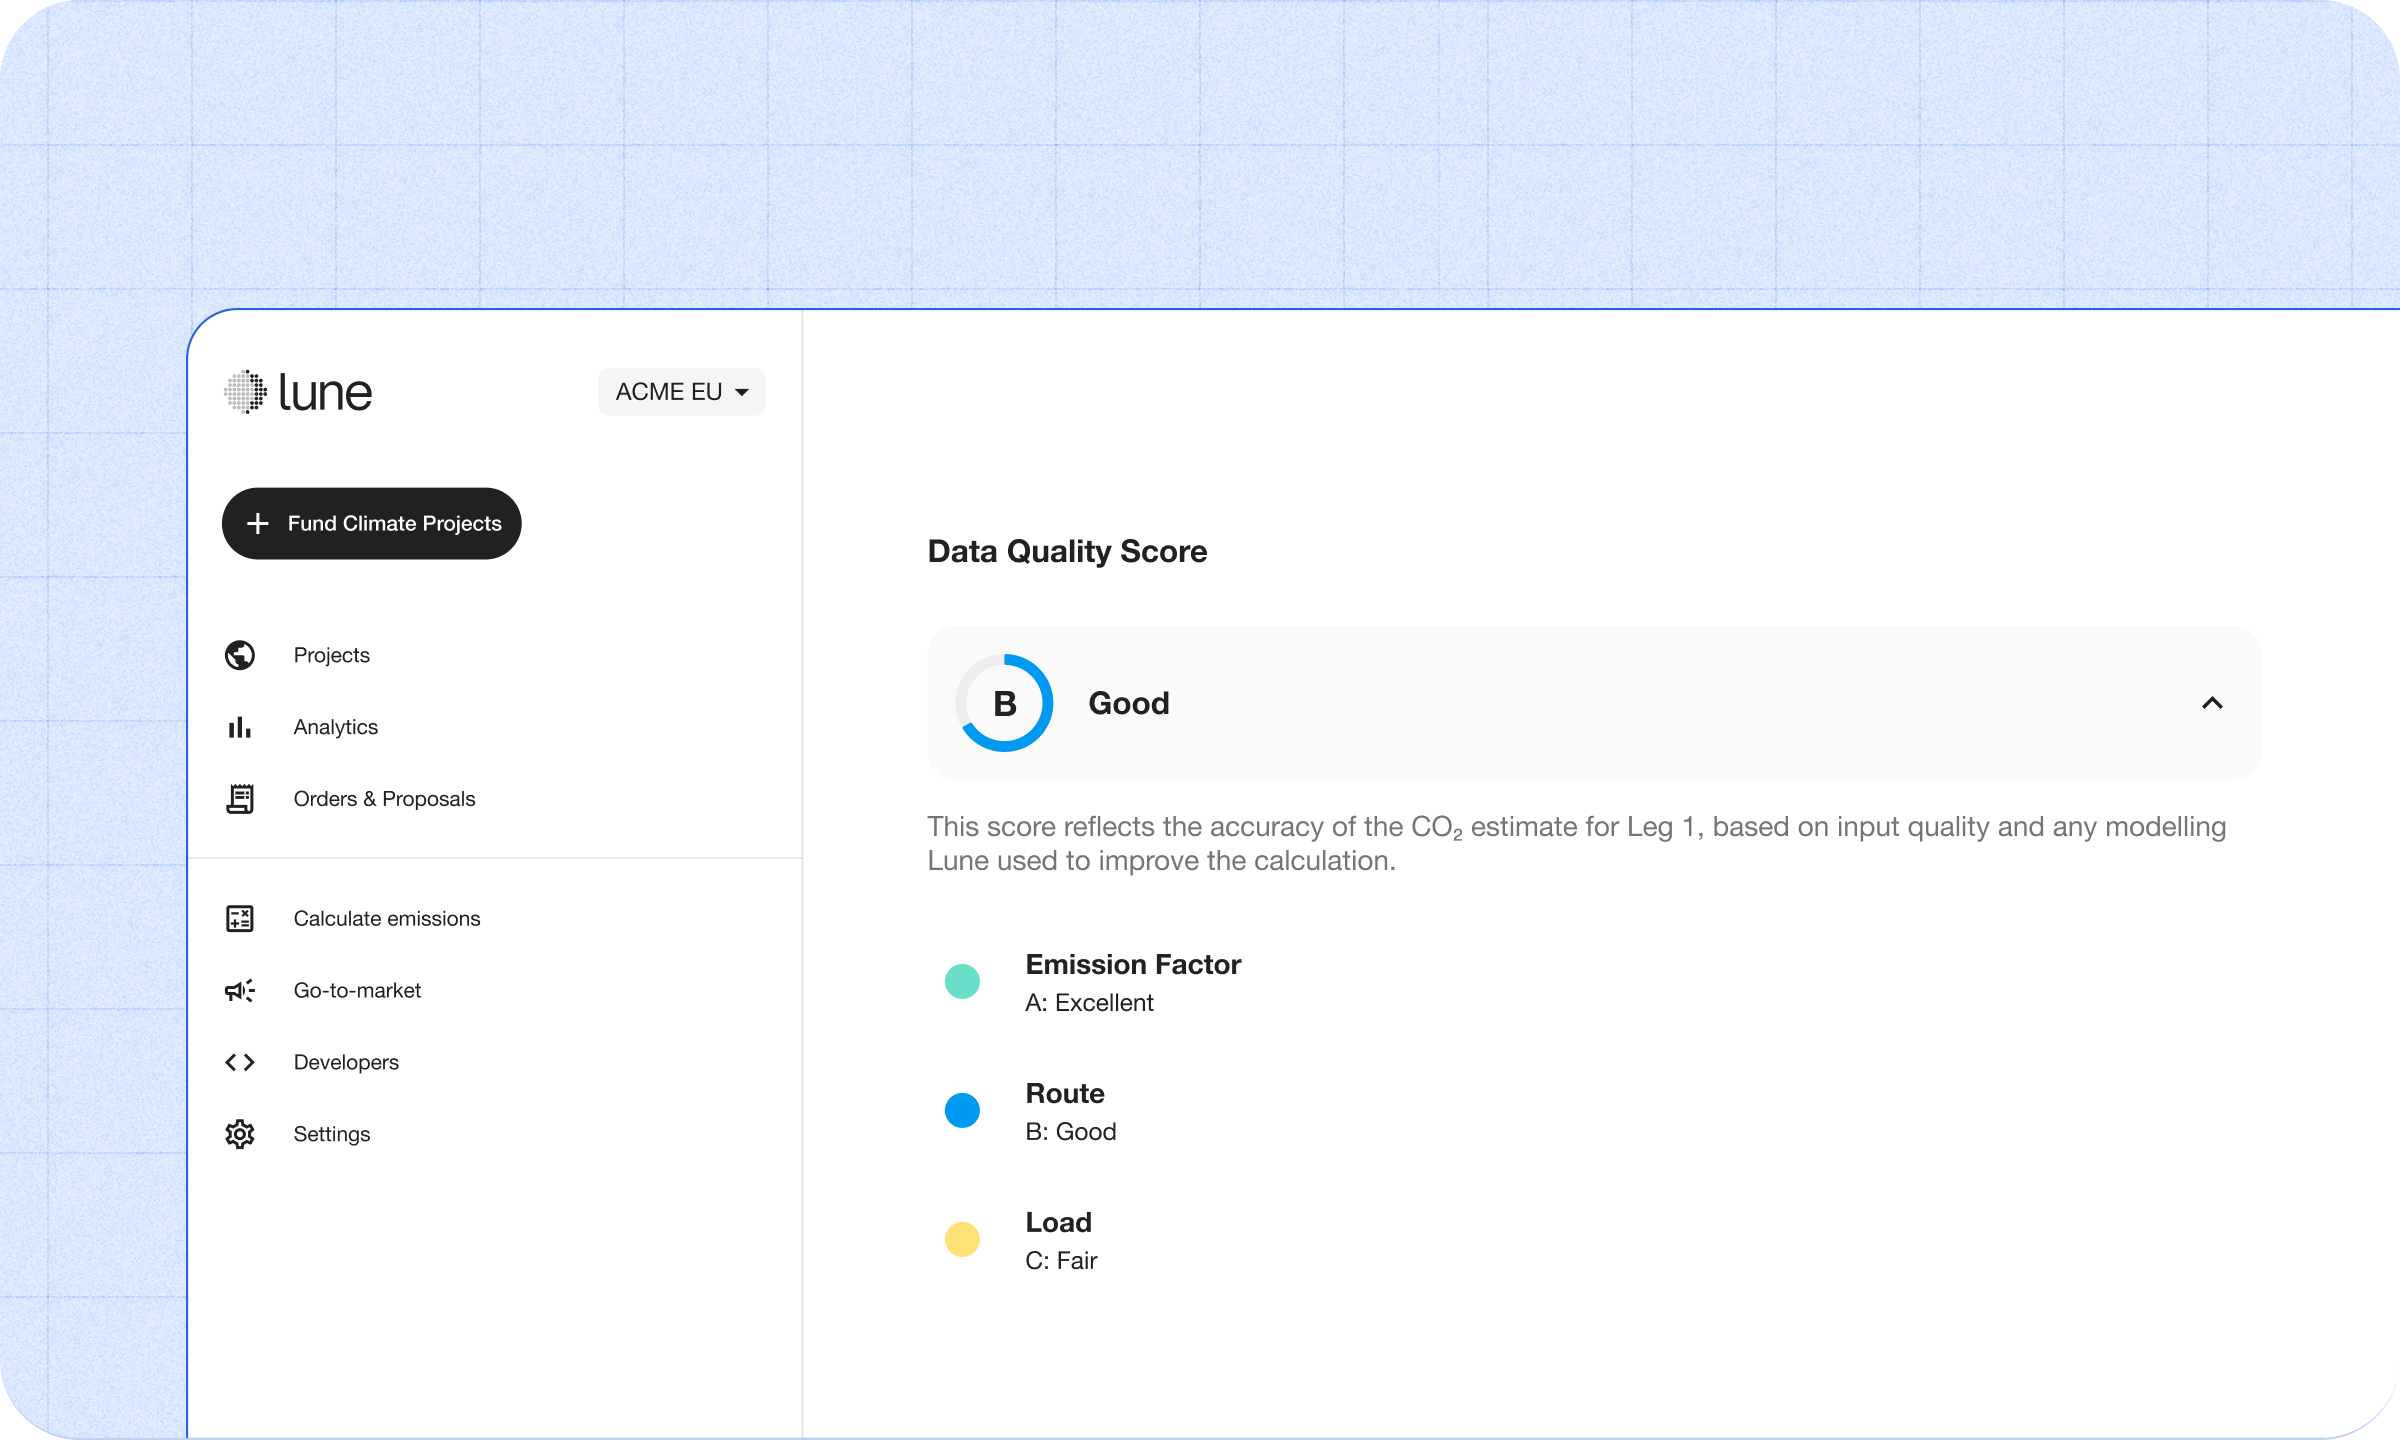Click the B score progress ring
2400x1440 pixels.
click(x=1004, y=703)
